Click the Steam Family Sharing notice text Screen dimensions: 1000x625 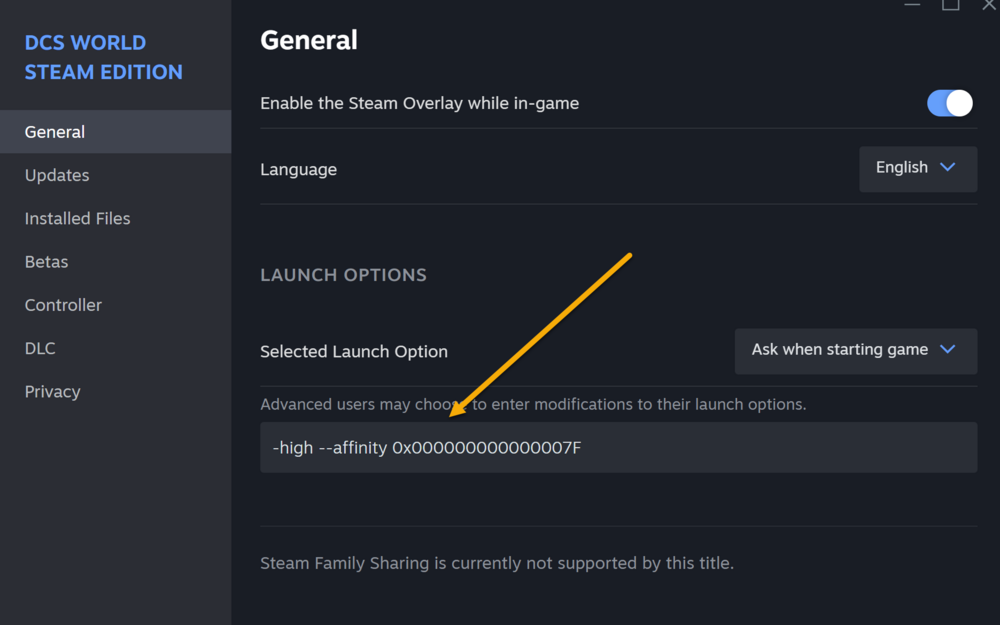tap(497, 563)
